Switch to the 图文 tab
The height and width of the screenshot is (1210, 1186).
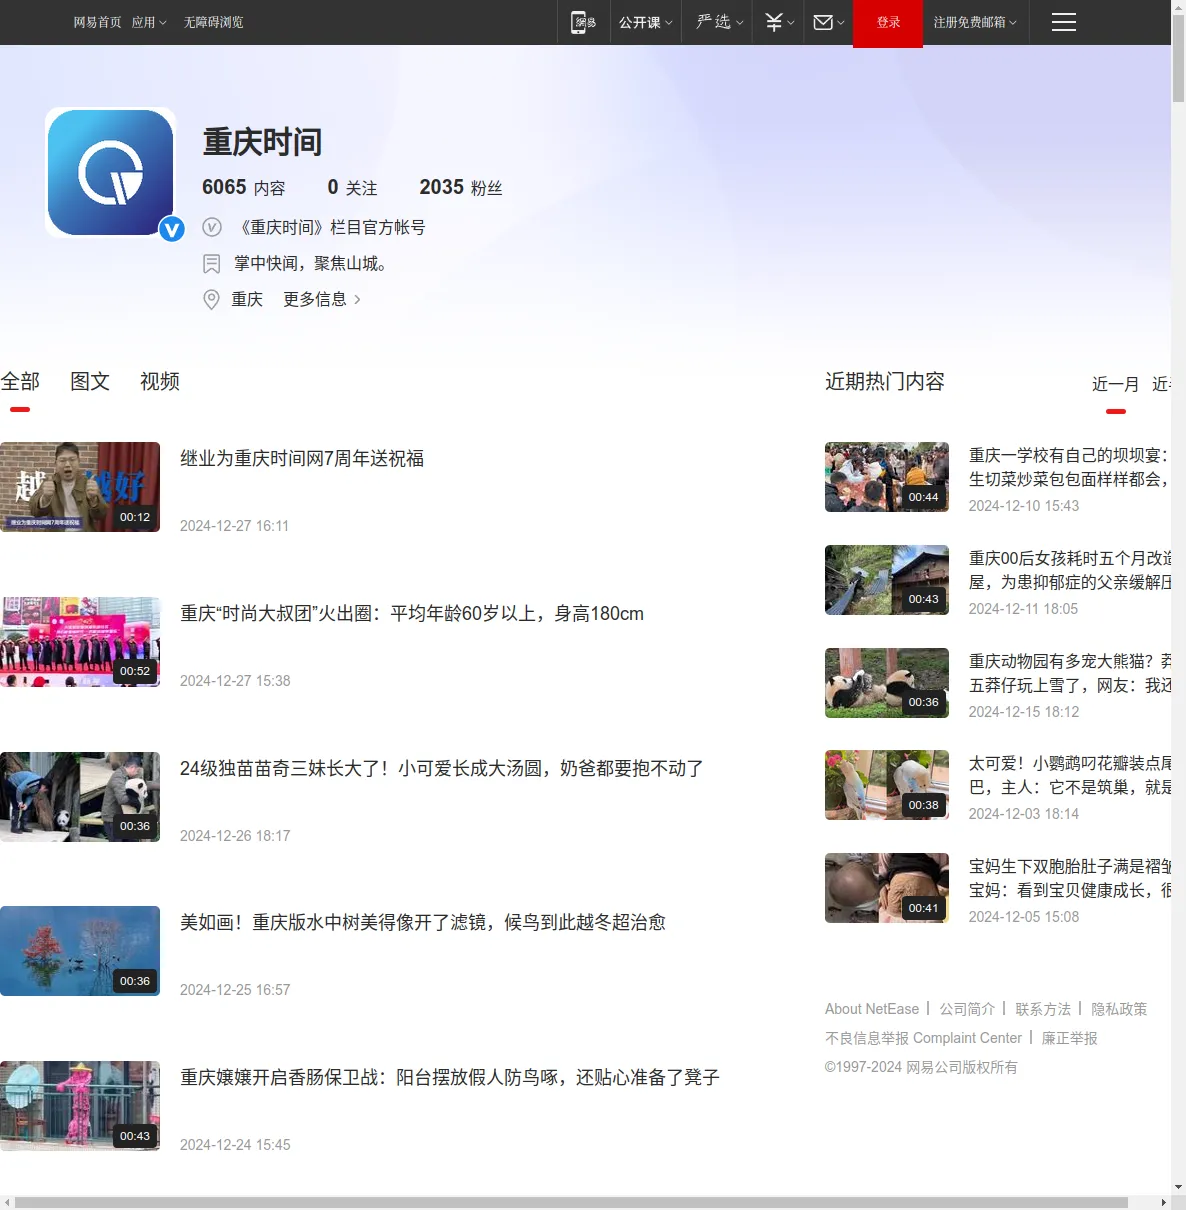[90, 381]
